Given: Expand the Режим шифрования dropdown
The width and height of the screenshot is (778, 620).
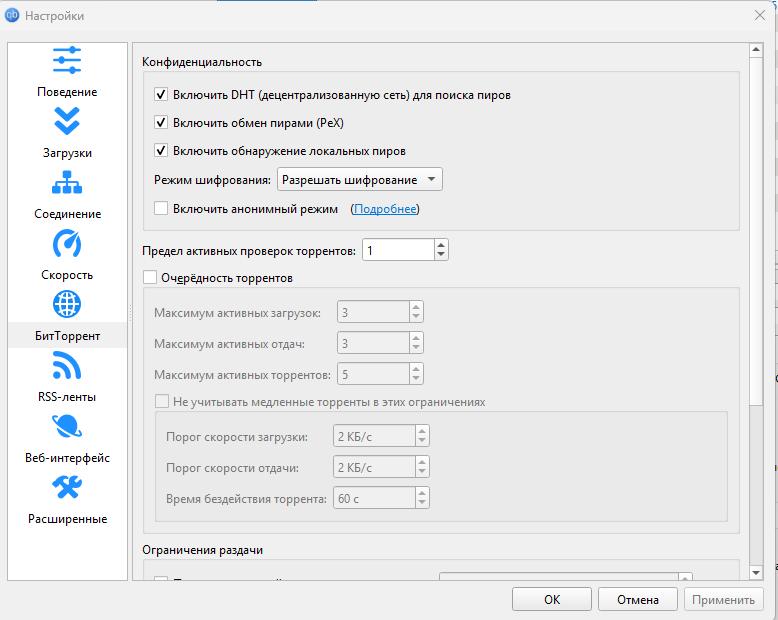Looking at the screenshot, I should click(360, 180).
